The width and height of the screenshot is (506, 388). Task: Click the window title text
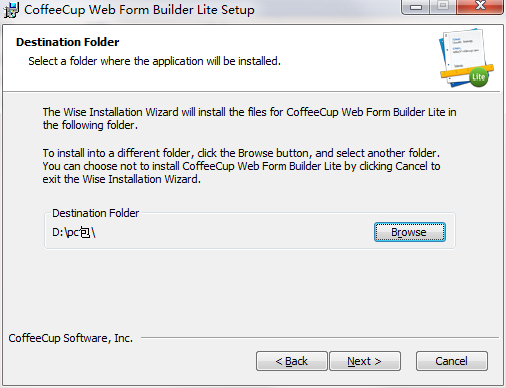(139, 10)
